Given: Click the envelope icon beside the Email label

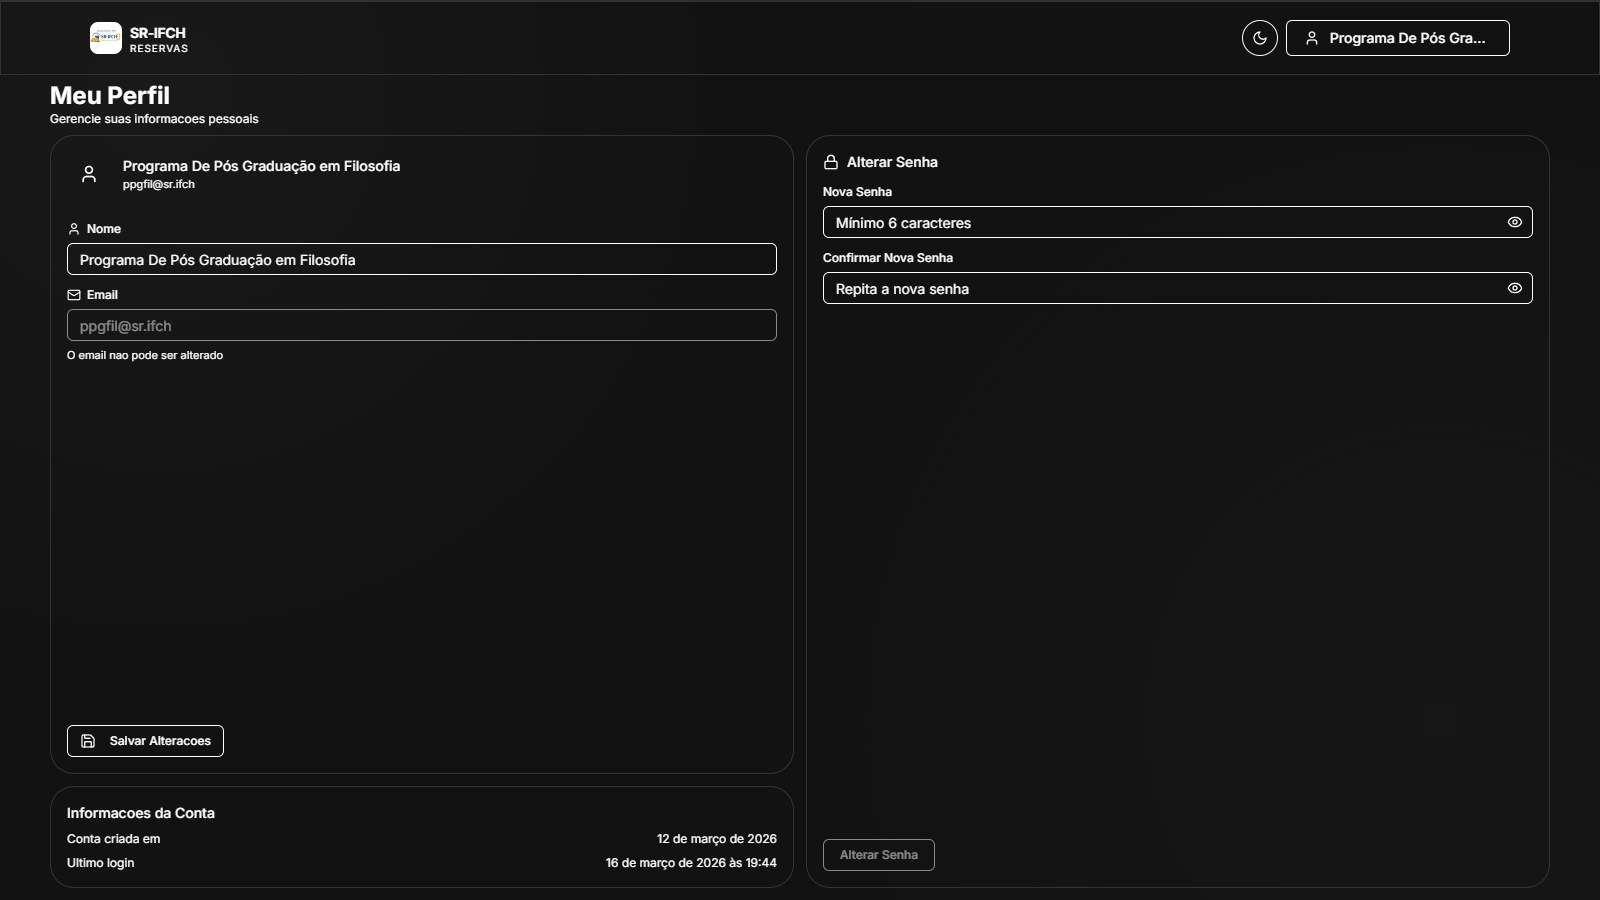Looking at the screenshot, I should point(74,295).
